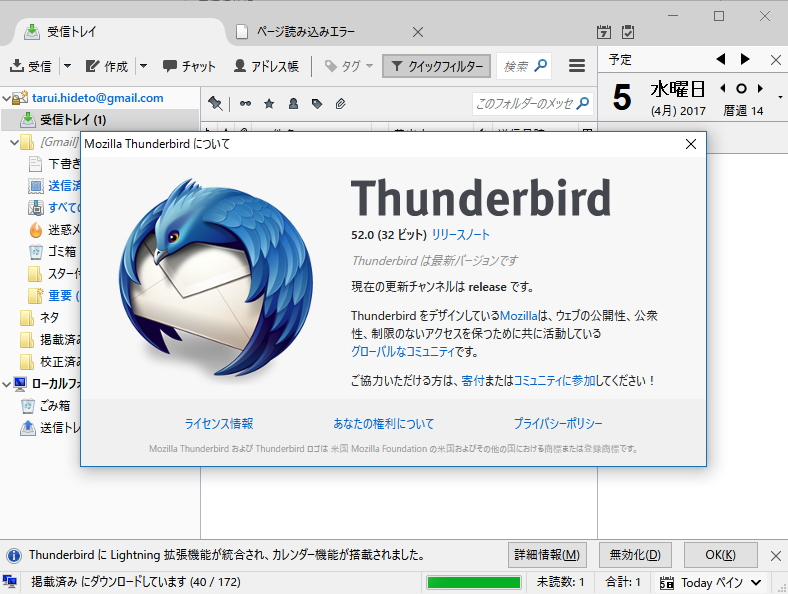Click the 作成 (Write) button
The height and width of the screenshot is (594, 788).
pyautogui.click(x=107, y=66)
